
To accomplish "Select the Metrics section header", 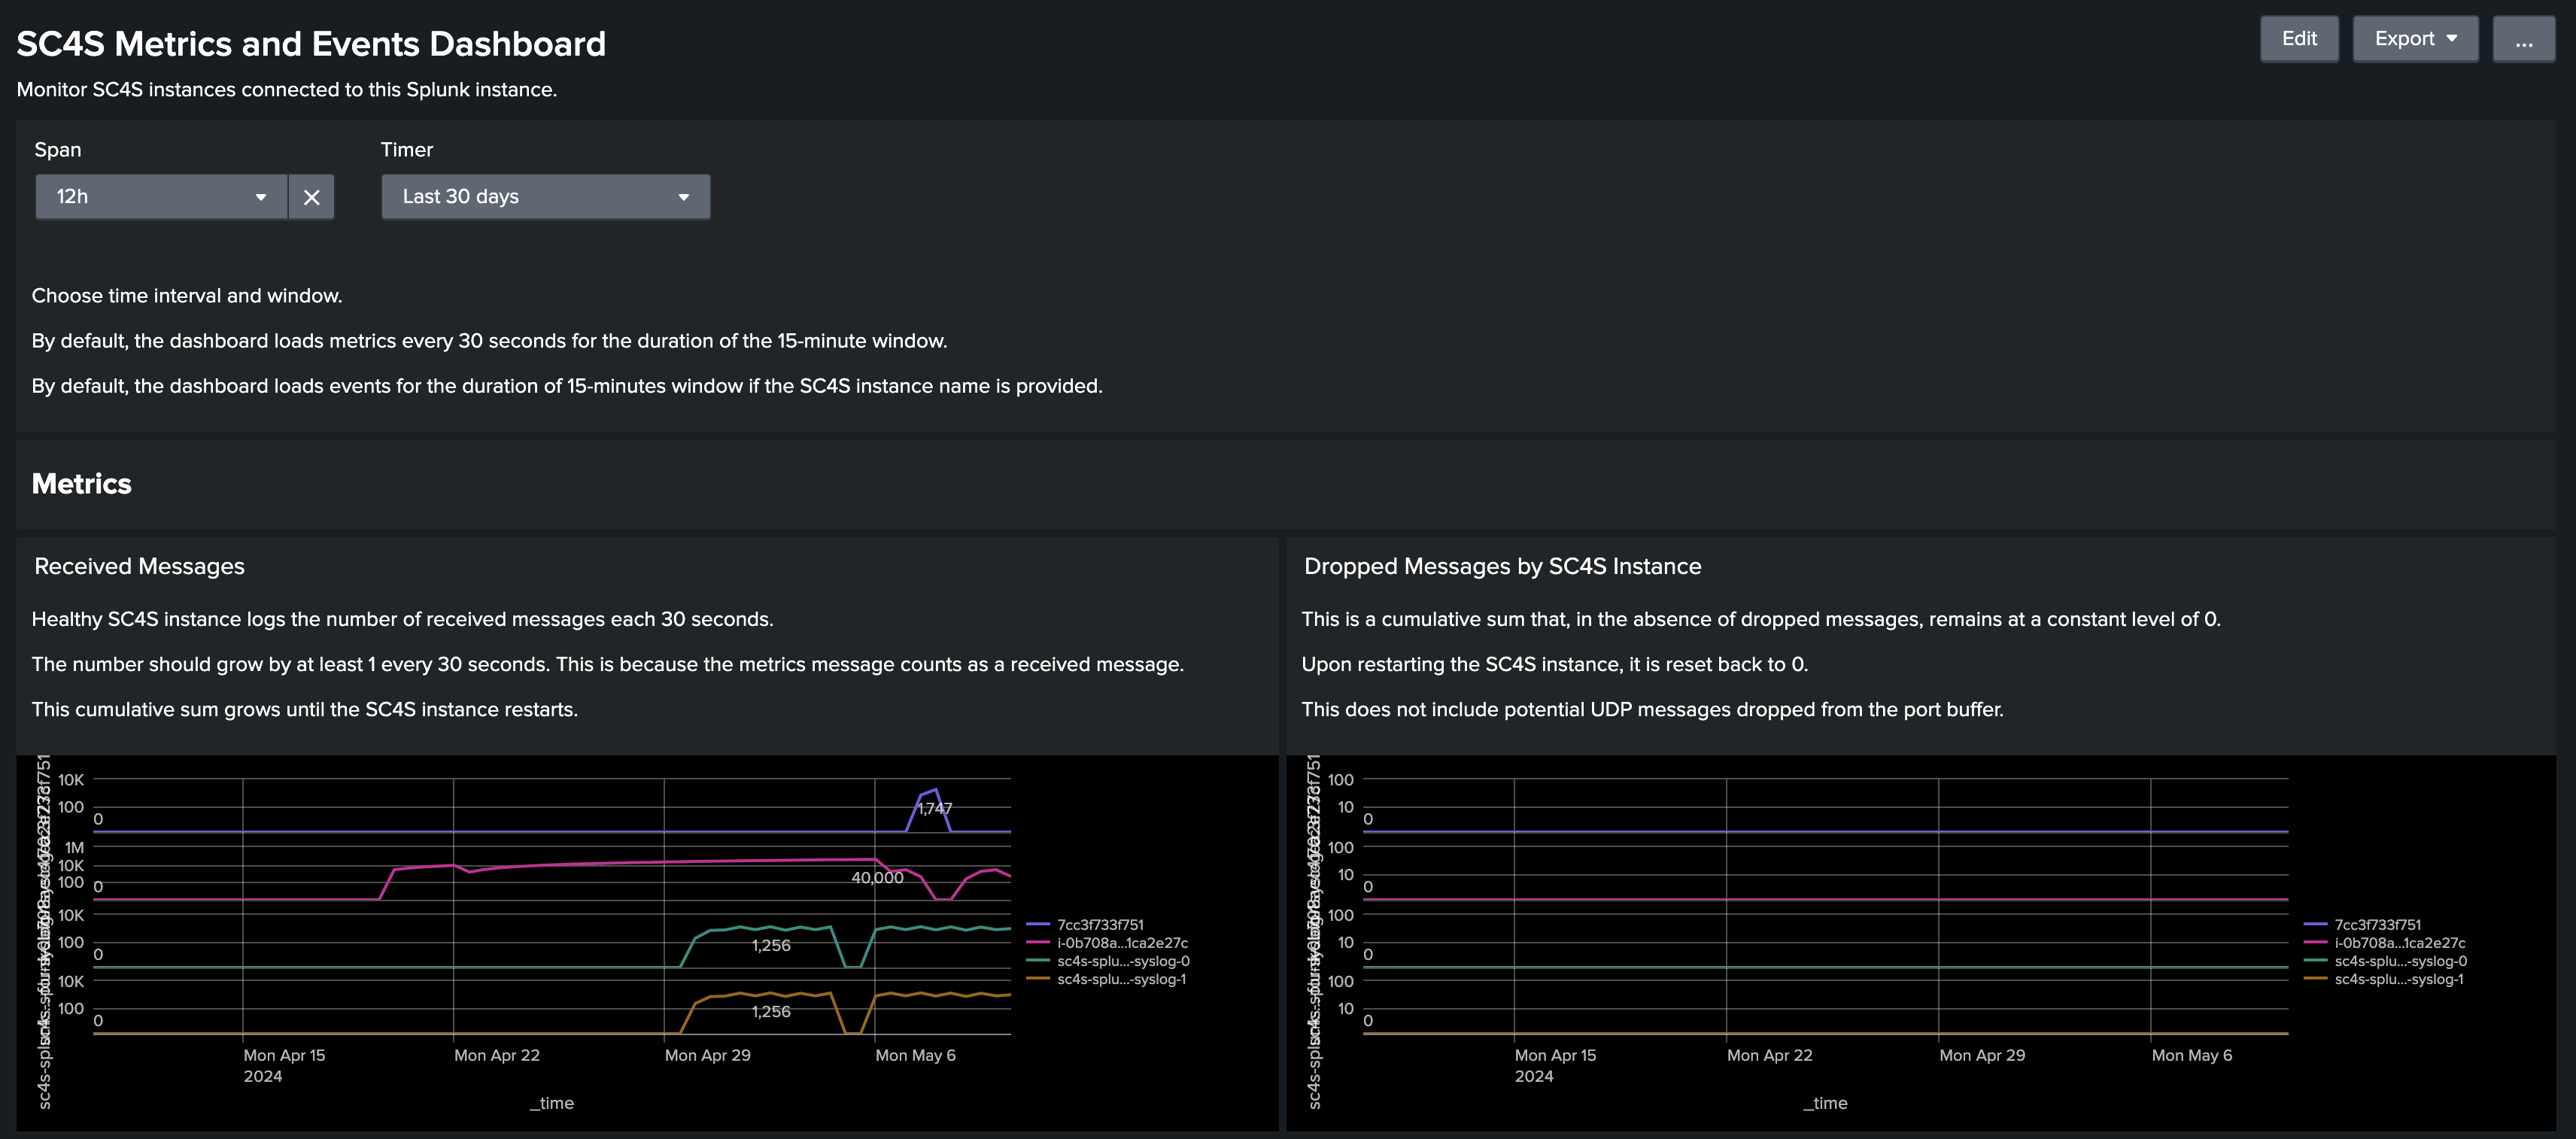I will (x=81, y=483).
